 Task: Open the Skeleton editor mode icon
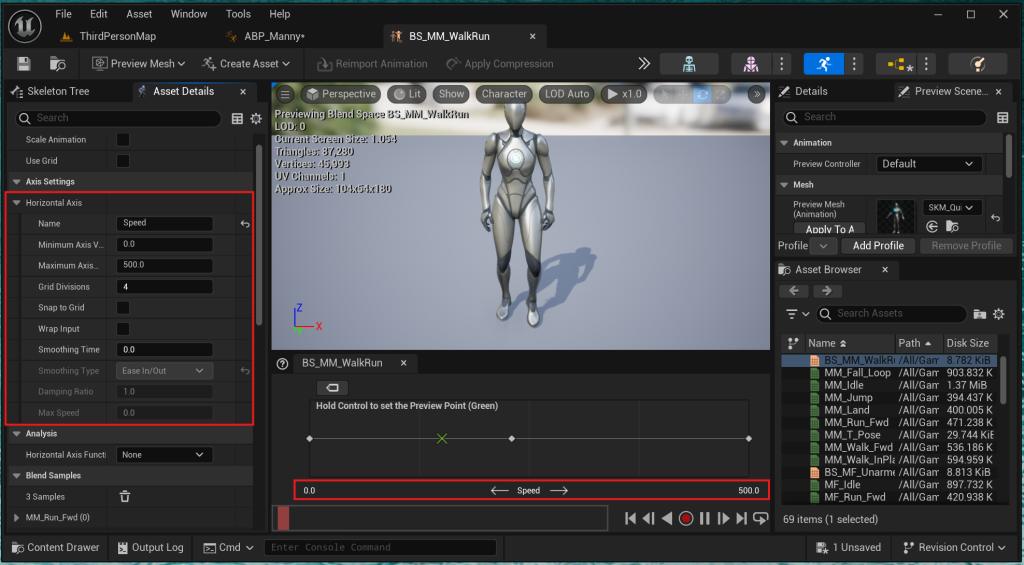tap(689, 63)
